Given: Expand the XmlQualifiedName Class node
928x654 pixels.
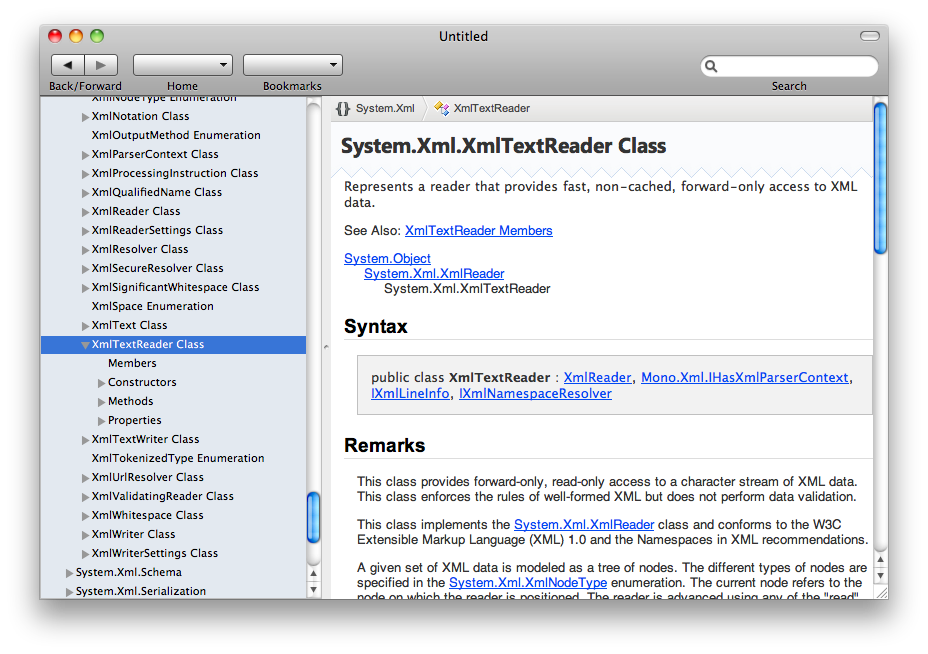Looking at the screenshot, I should point(85,193).
